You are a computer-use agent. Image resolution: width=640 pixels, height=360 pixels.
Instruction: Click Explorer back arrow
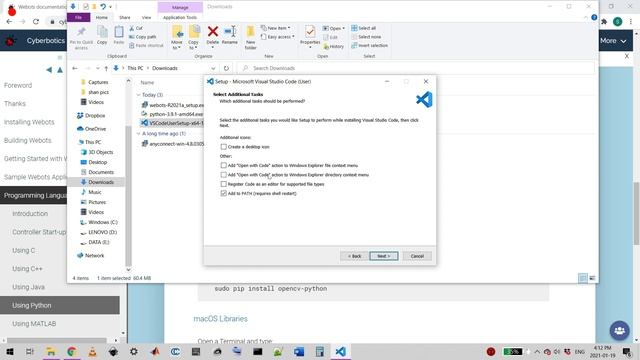click(x=75, y=68)
